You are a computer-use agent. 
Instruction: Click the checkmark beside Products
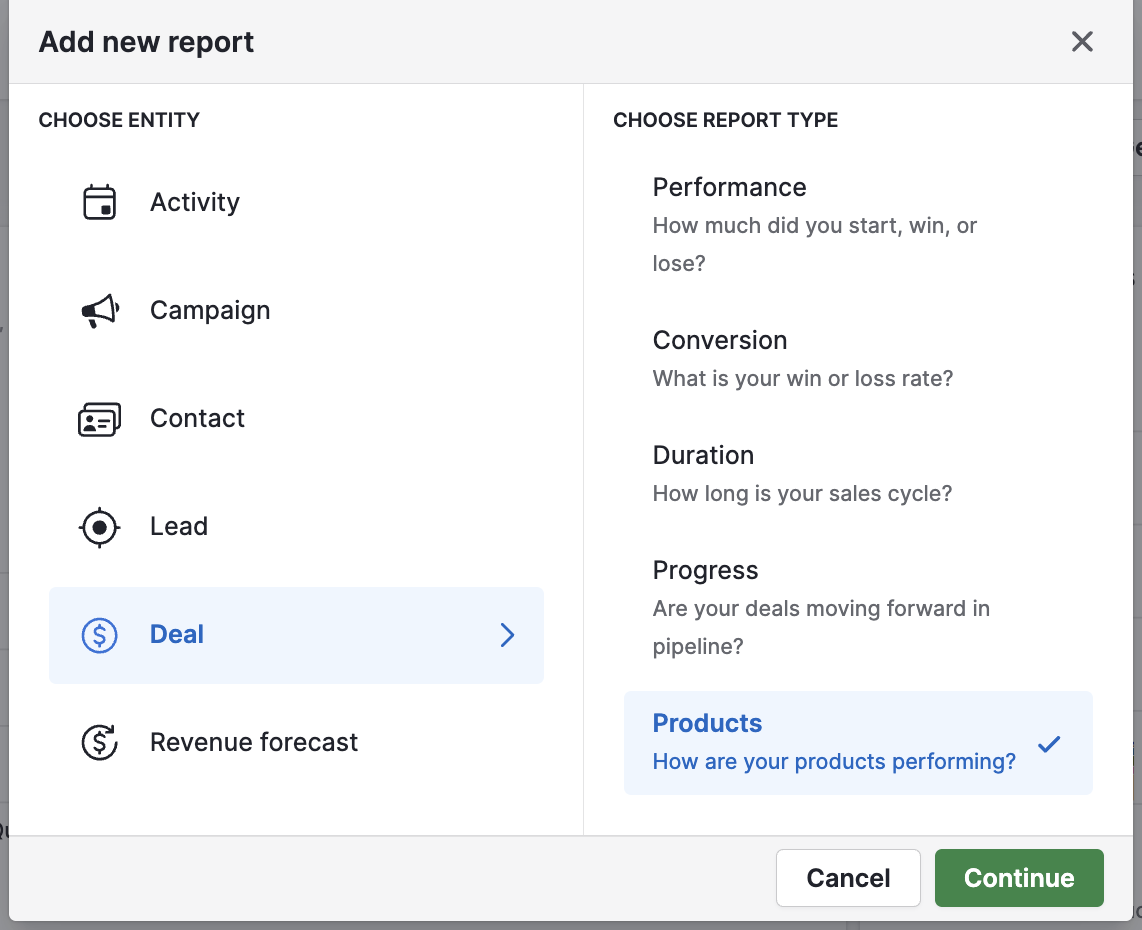click(x=1049, y=744)
